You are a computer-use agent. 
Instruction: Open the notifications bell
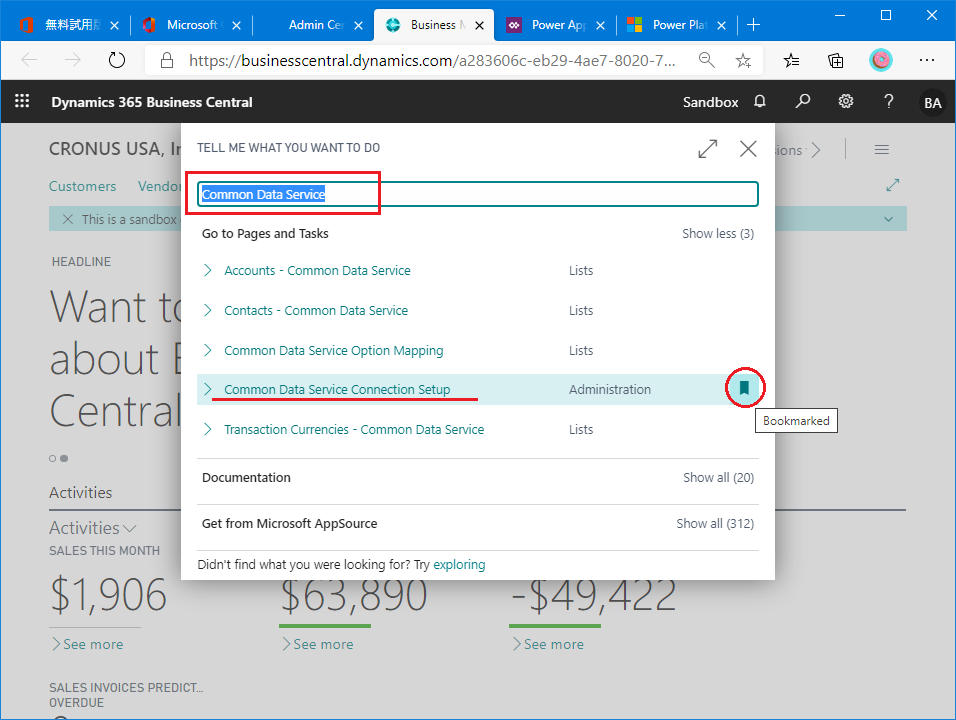760,101
